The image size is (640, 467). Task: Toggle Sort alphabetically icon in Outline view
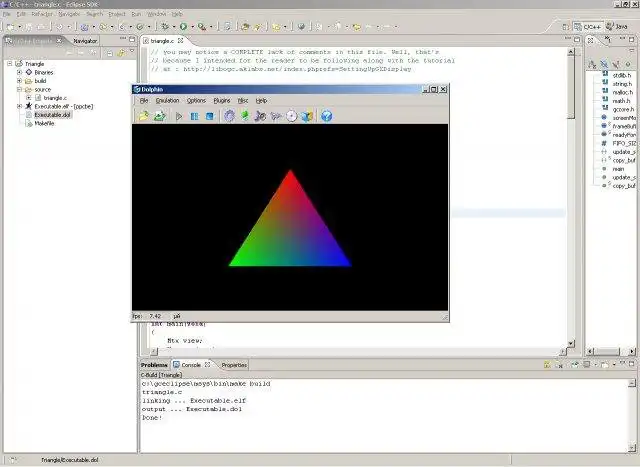tap(592, 64)
